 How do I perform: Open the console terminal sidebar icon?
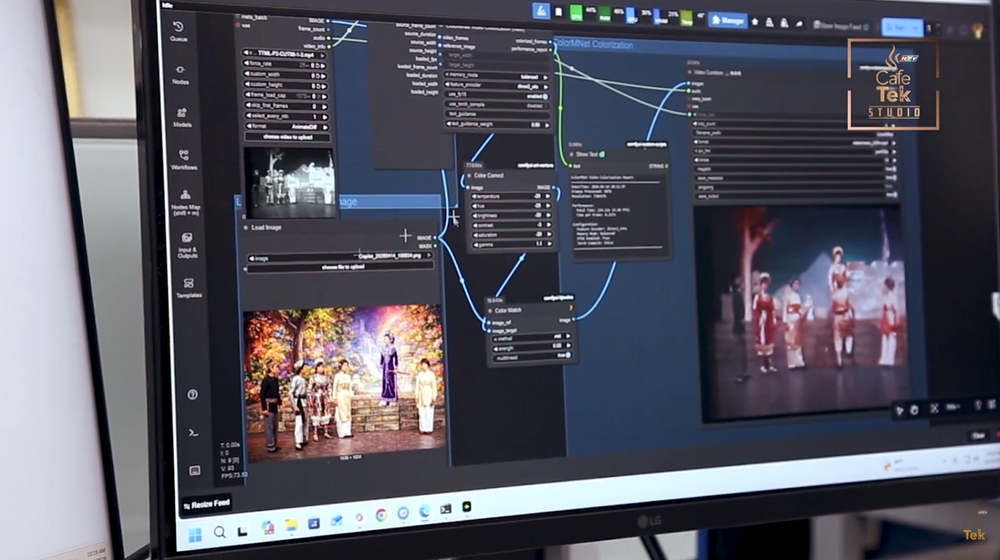(193, 433)
